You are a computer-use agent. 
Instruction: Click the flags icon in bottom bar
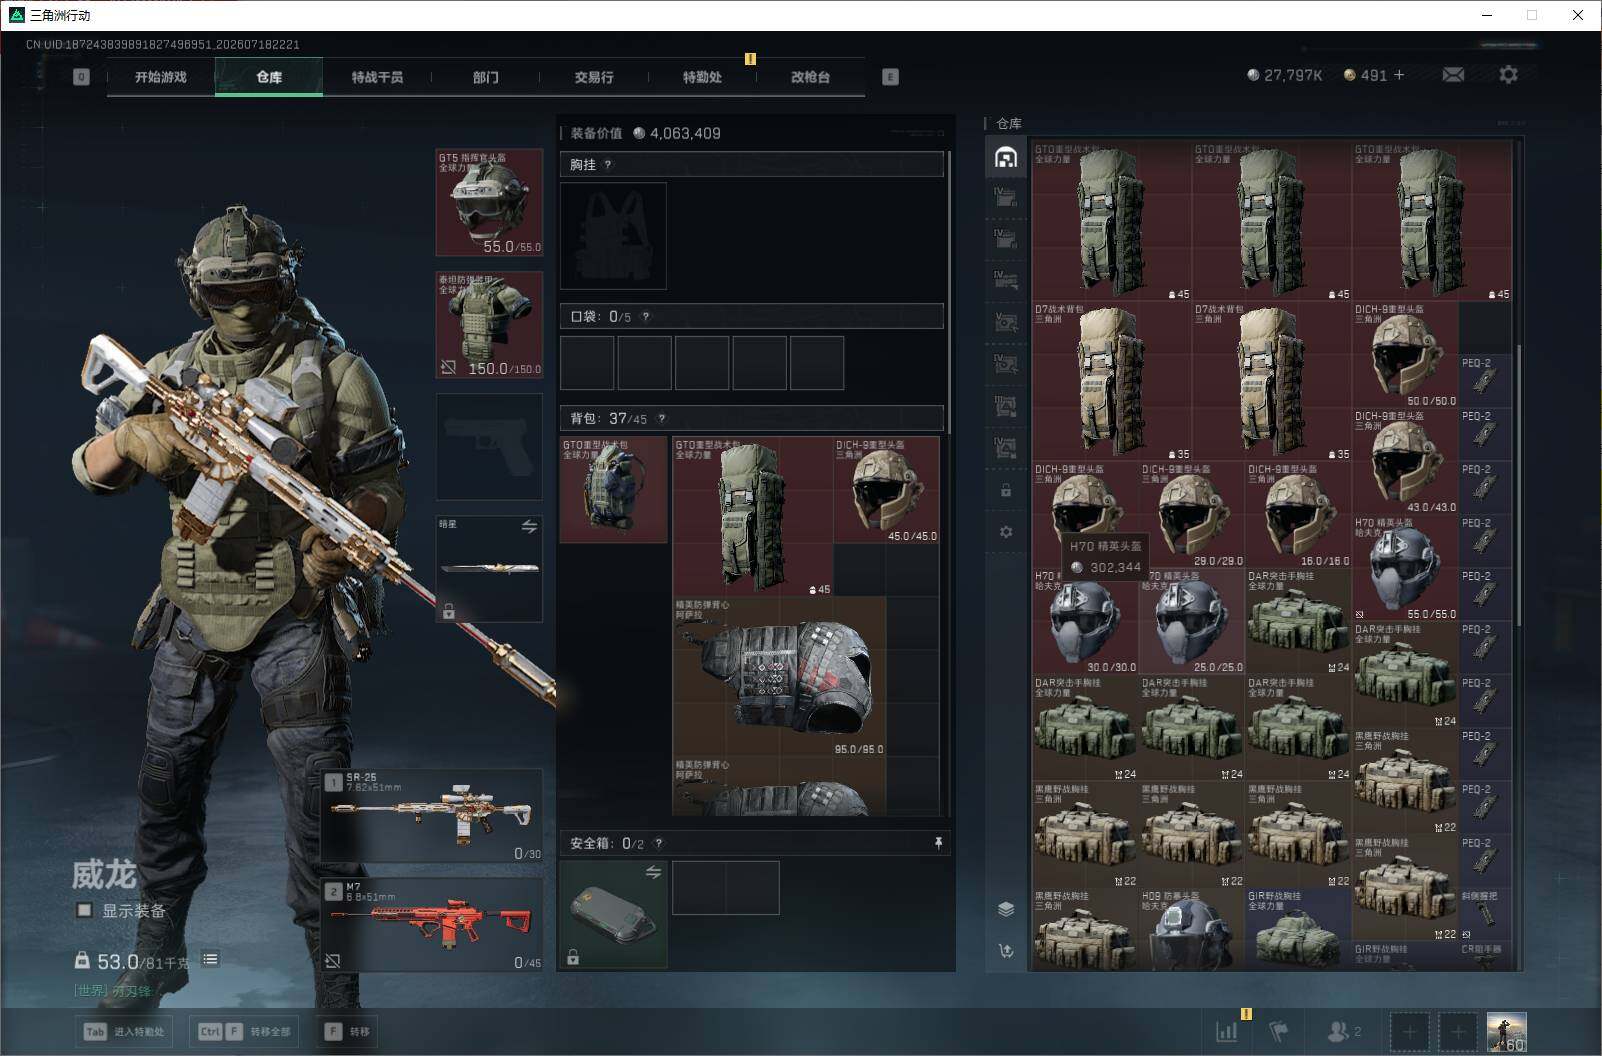(x=1278, y=1031)
